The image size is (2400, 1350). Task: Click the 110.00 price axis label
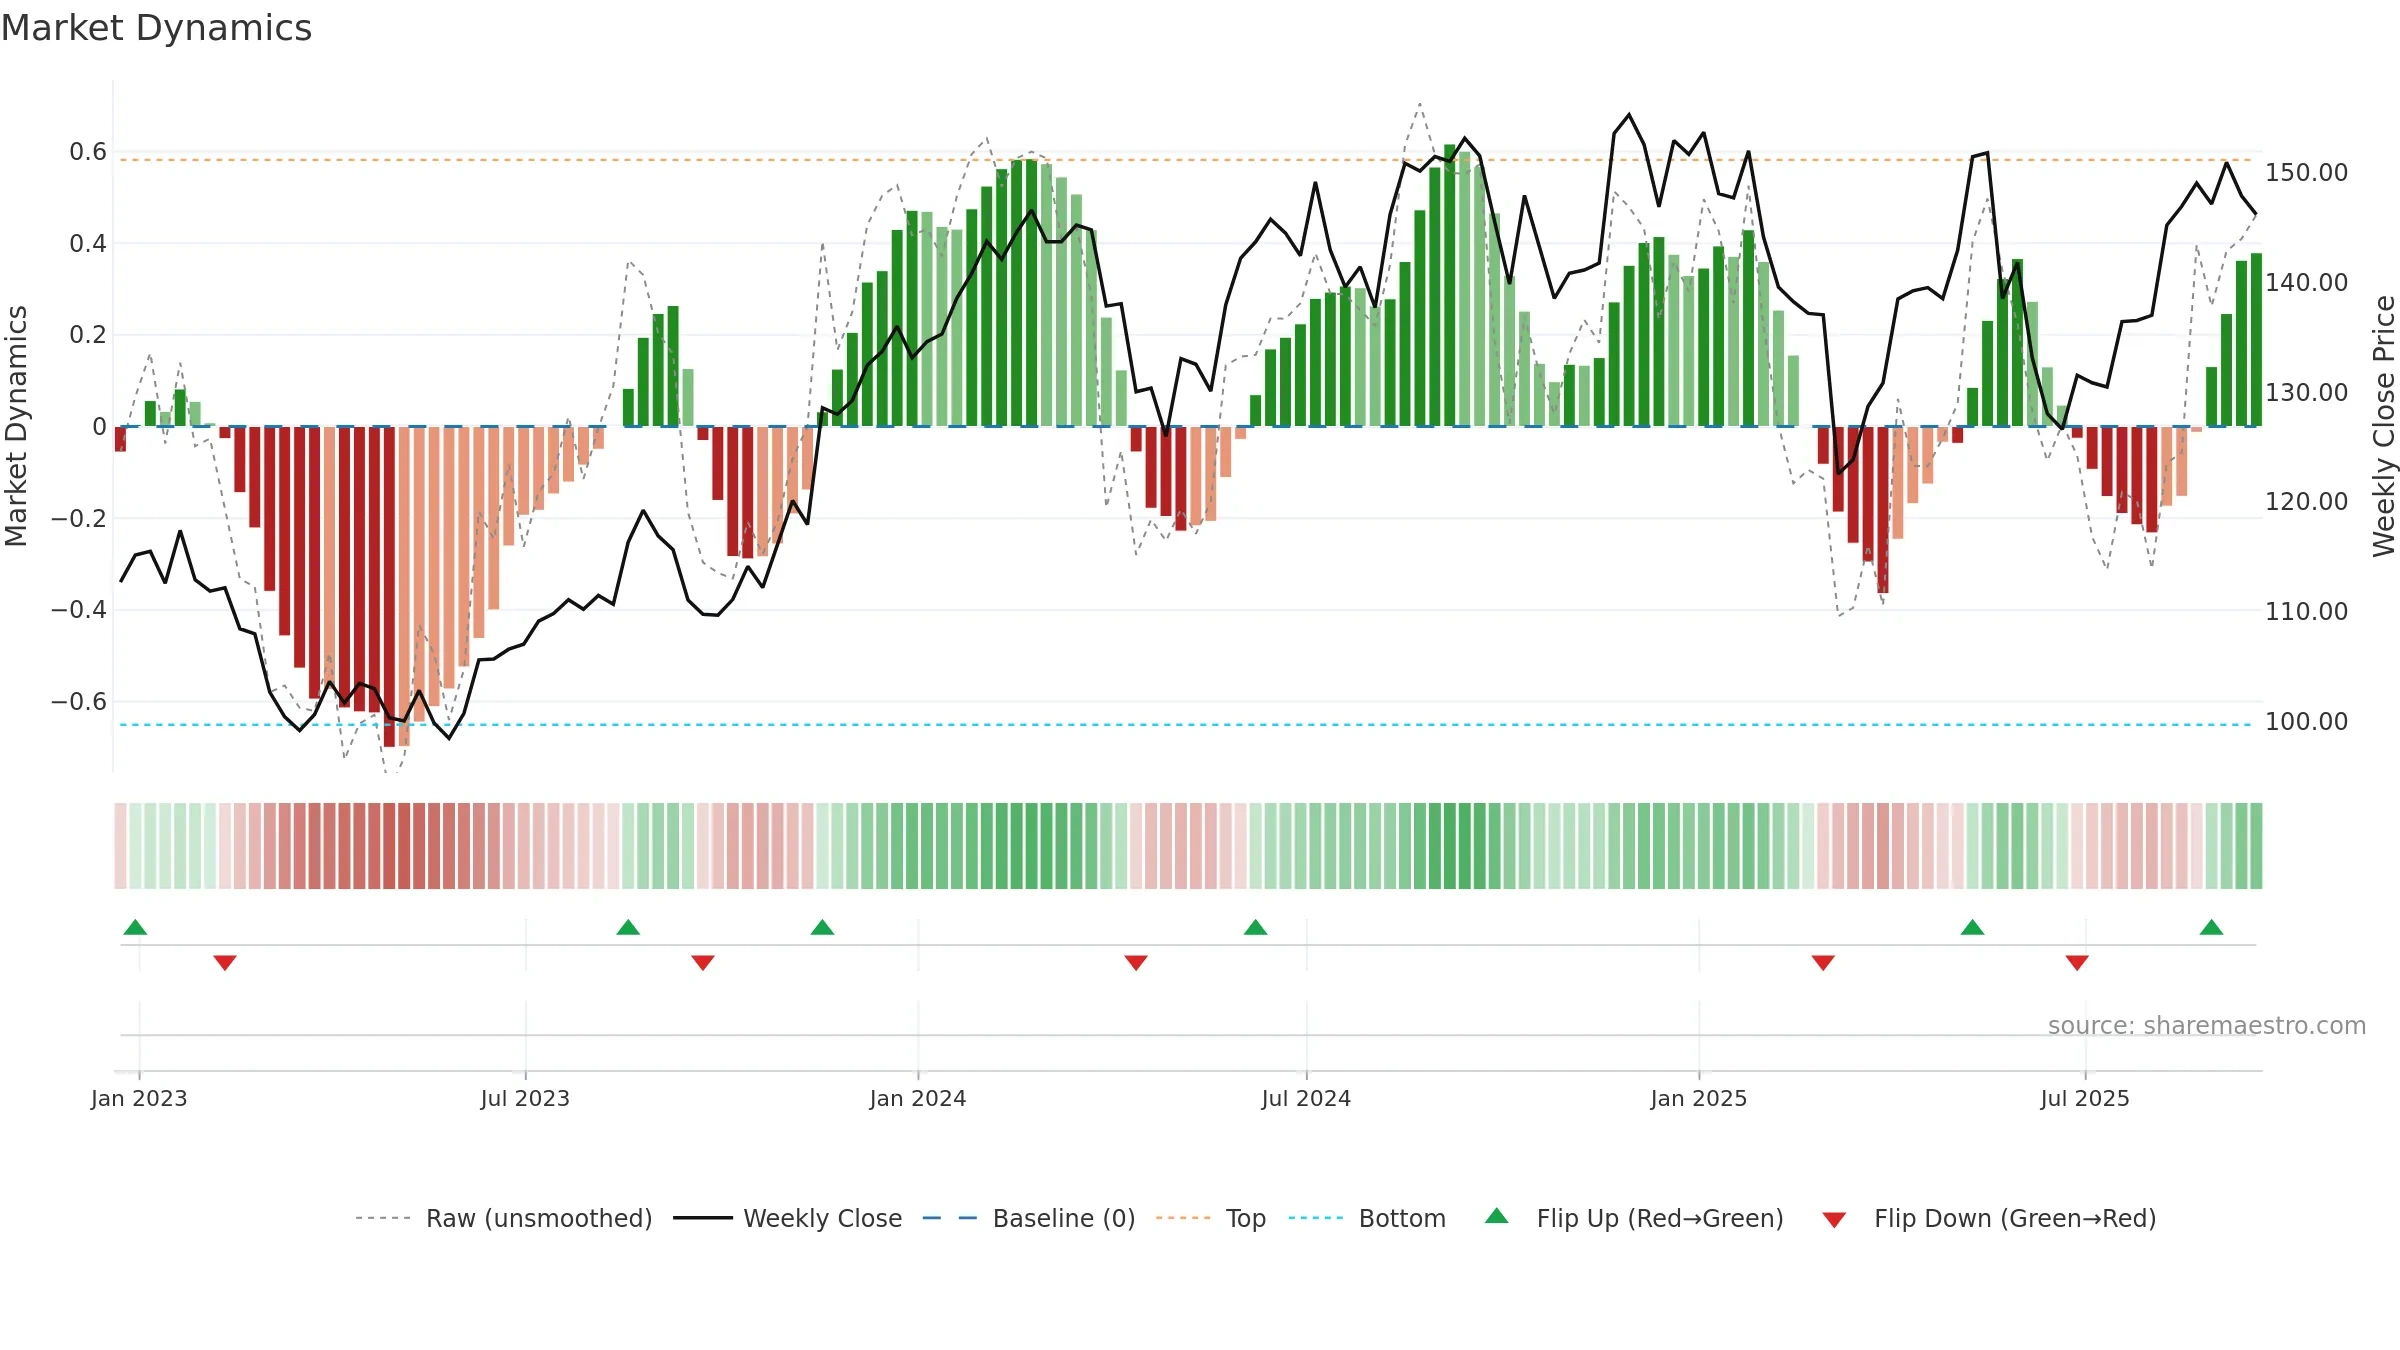pos(2306,612)
